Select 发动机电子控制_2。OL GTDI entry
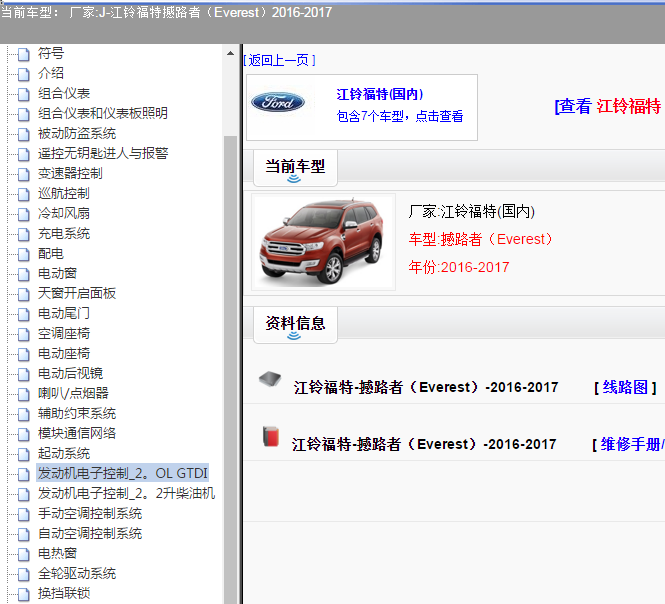 [x=123, y=473]
